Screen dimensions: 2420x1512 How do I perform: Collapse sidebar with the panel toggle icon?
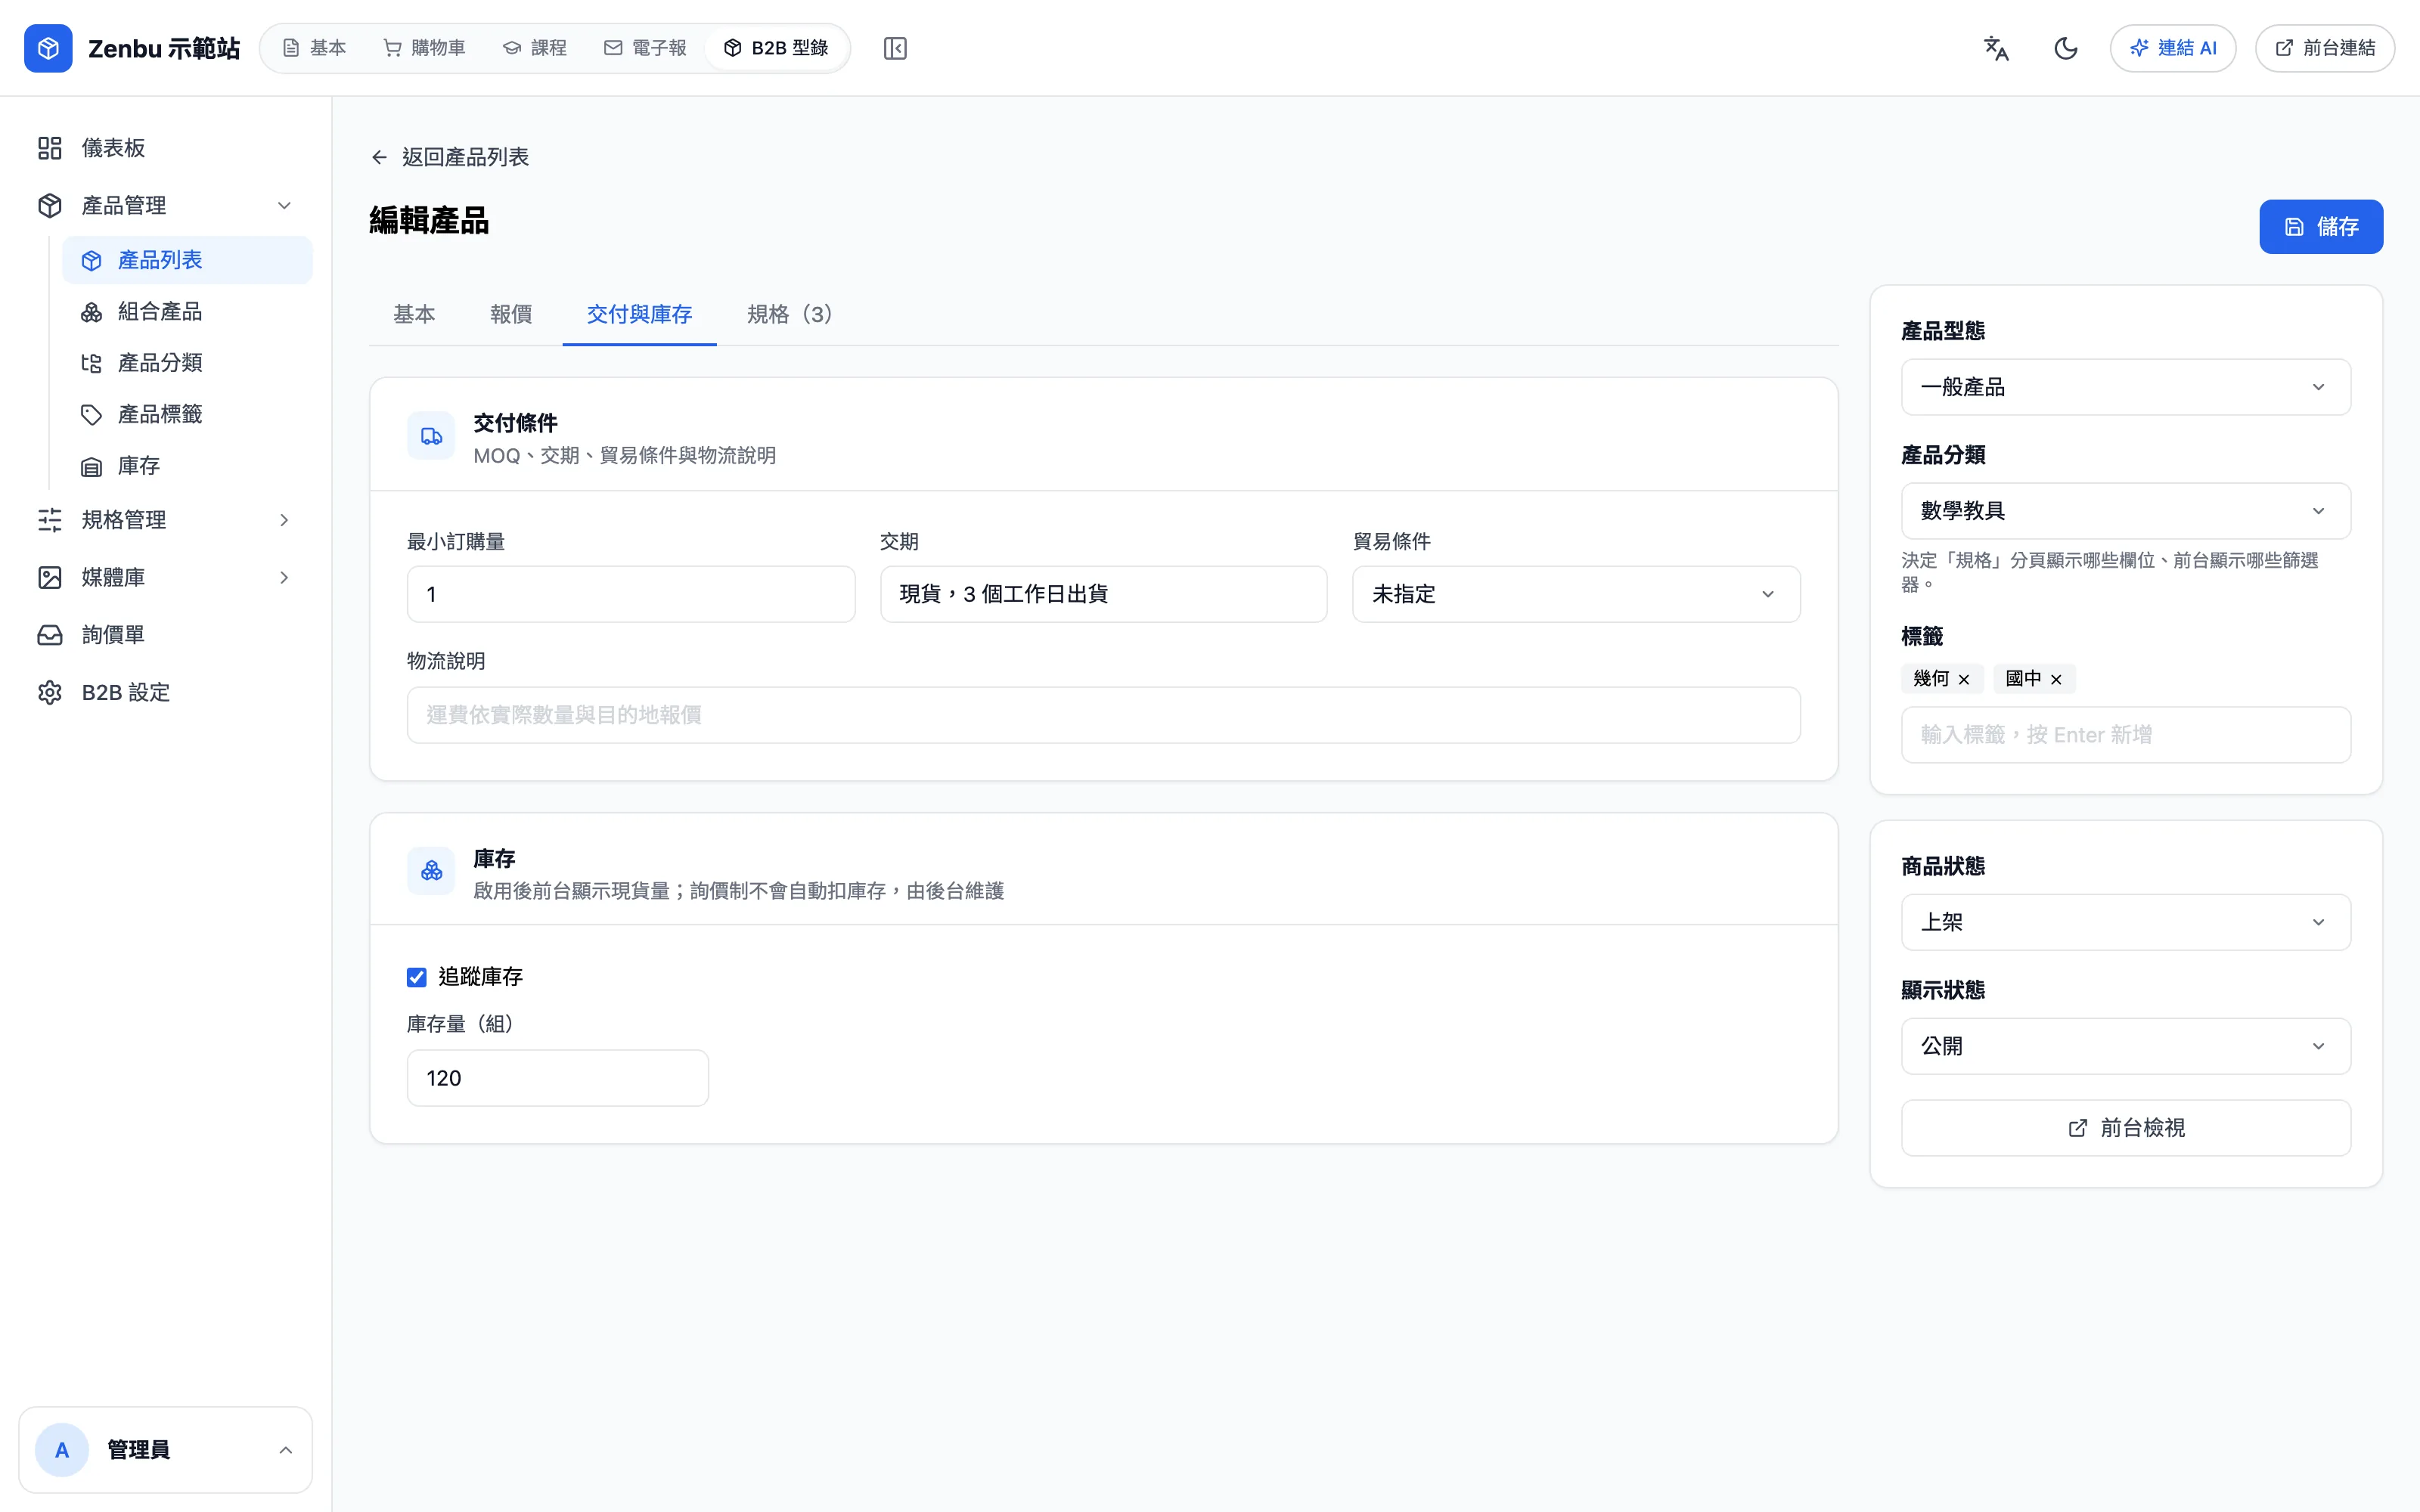[895, 48]
